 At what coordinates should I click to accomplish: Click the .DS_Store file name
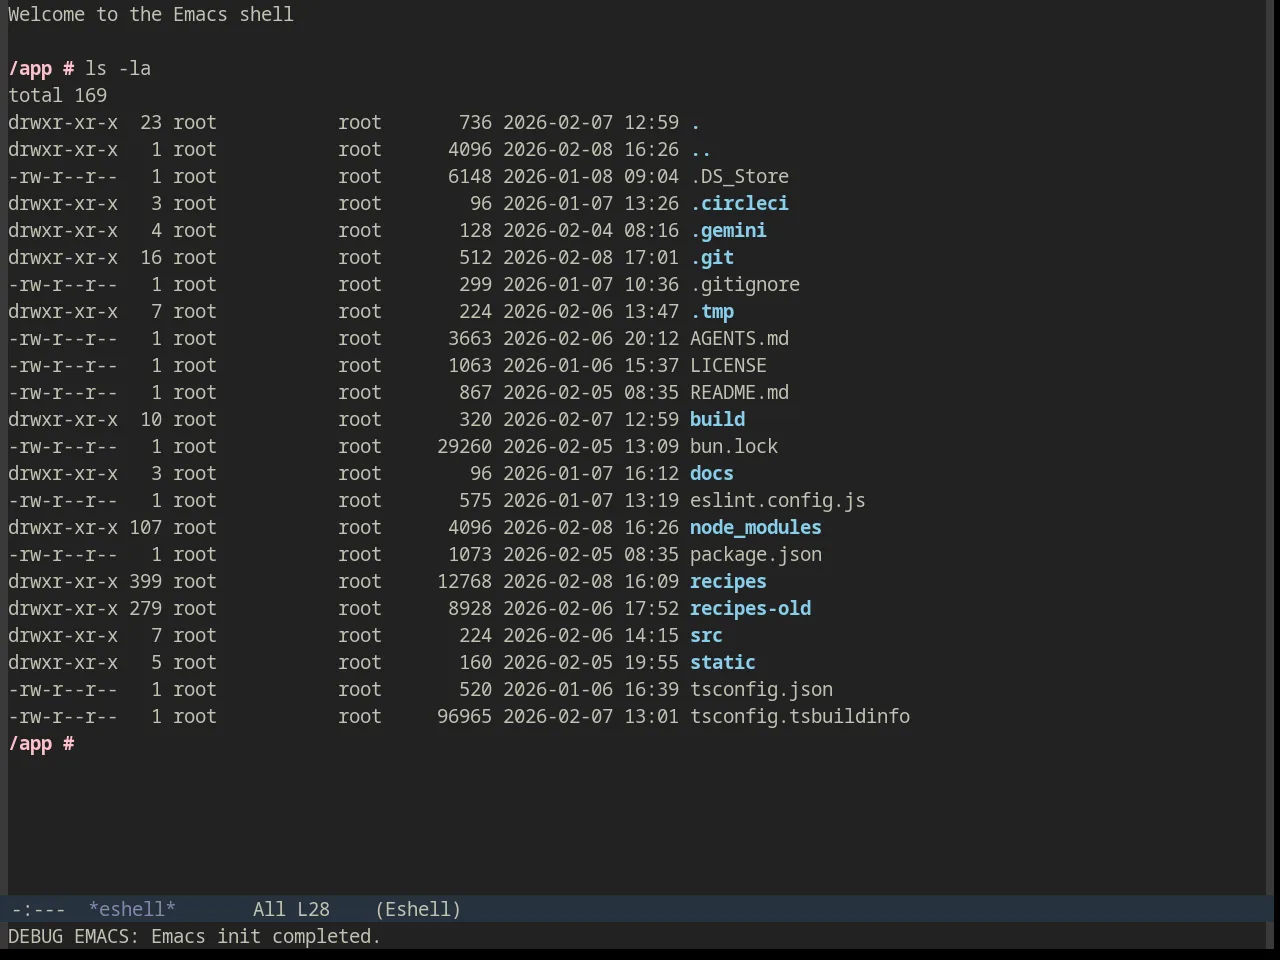[x=739, y=176]
